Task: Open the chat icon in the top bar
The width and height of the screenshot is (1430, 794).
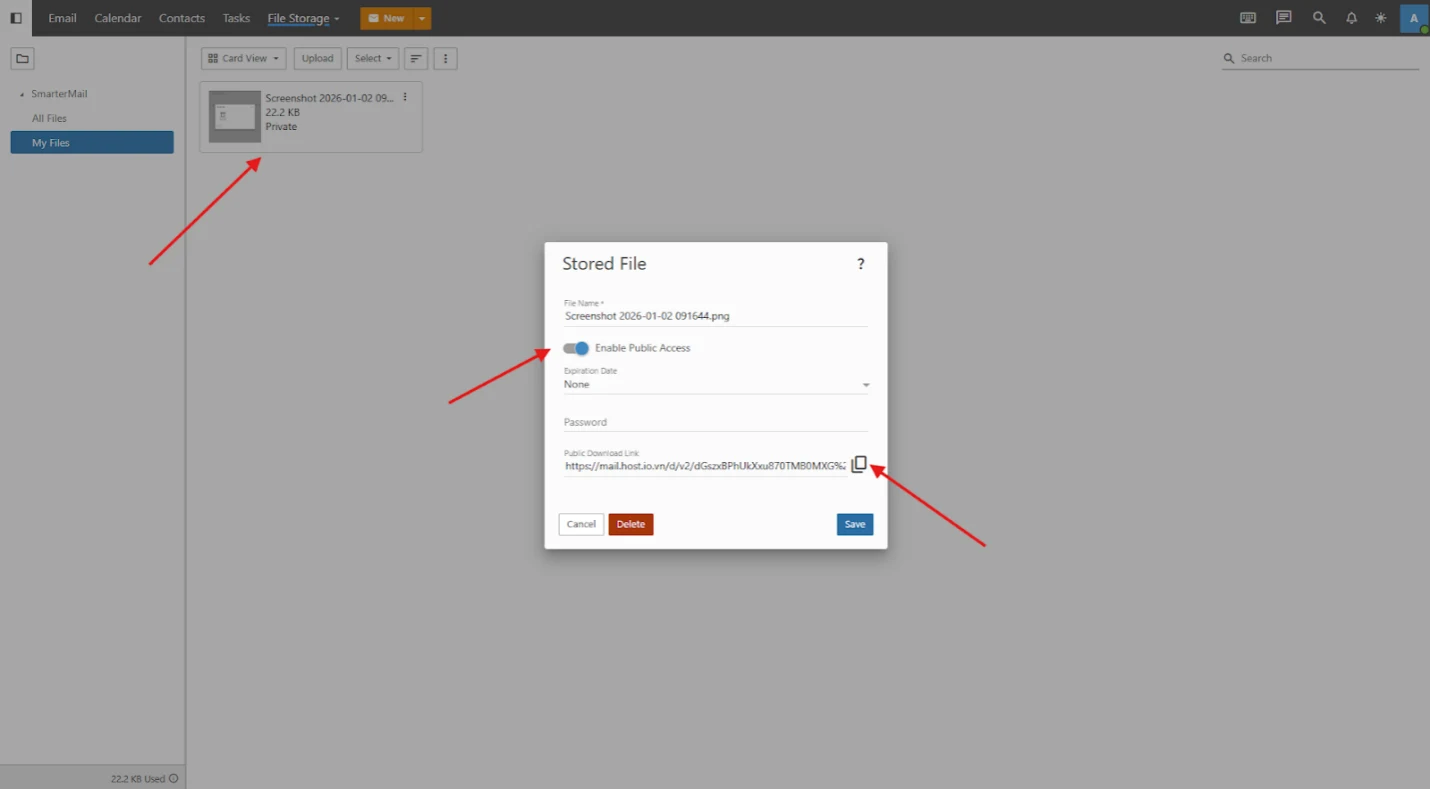Action: [x=1284, y=18]
